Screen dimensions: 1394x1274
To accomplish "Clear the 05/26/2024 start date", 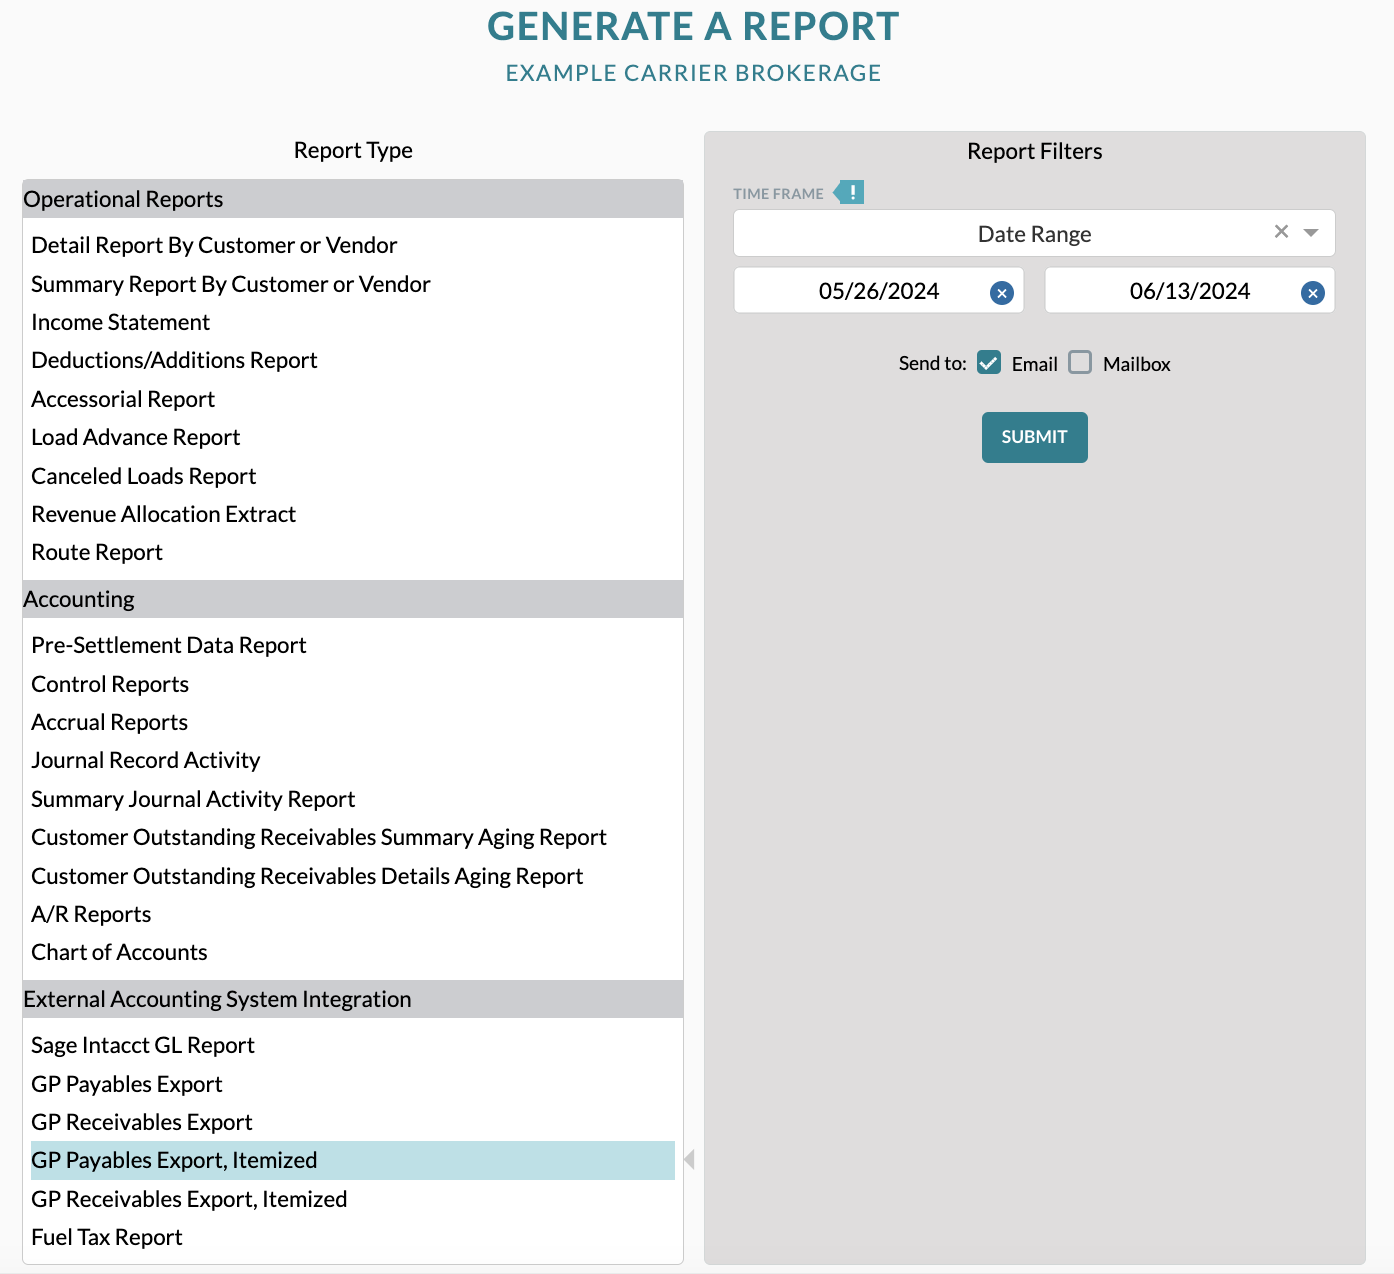I will point(1001,292).
